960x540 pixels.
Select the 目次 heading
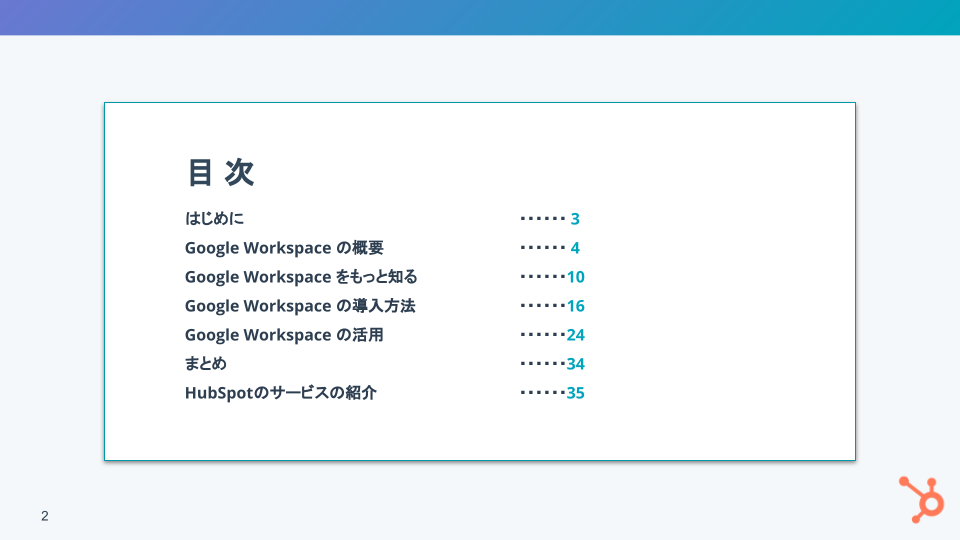[220, 172]
